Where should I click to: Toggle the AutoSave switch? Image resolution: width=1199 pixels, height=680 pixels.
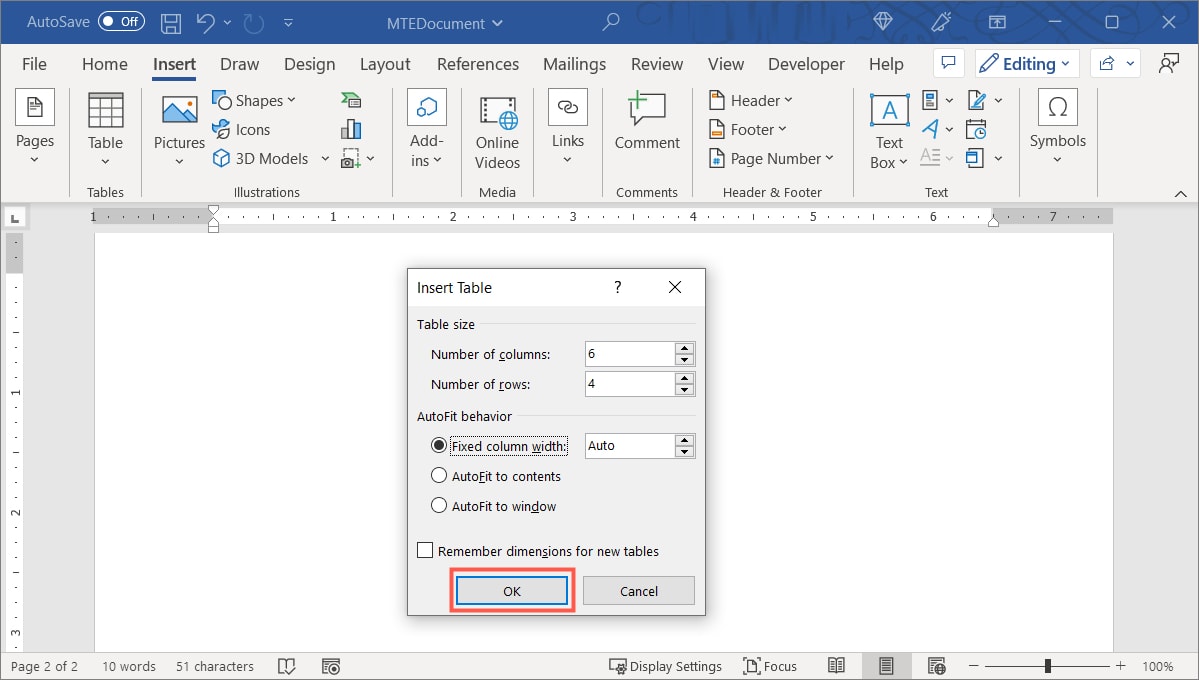(x=121, y=22)
